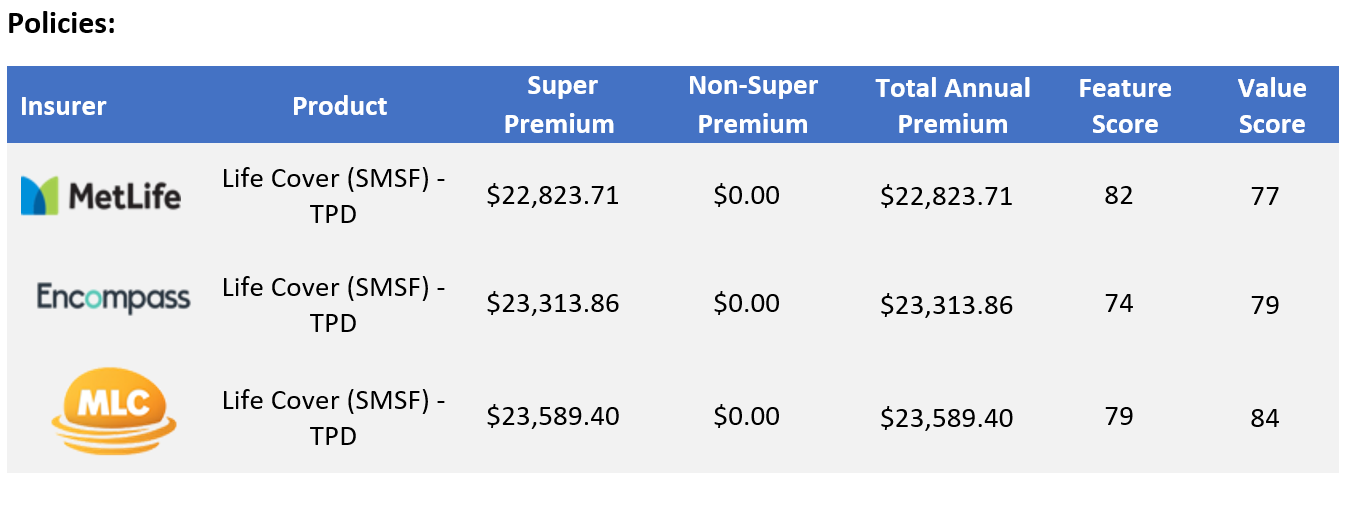Image resolution: width=1354 pixels, height=508 pixels.
Task: Click Encompass's Life Cover (SMSF) - TPD product
Action: click(334, 305)
